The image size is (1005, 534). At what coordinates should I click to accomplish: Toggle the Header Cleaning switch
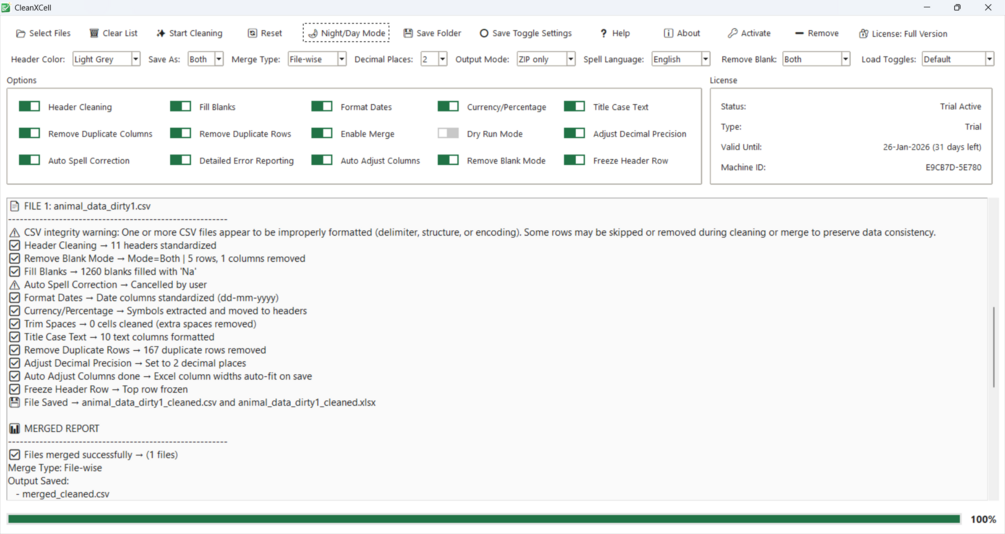tap(29, 106)
